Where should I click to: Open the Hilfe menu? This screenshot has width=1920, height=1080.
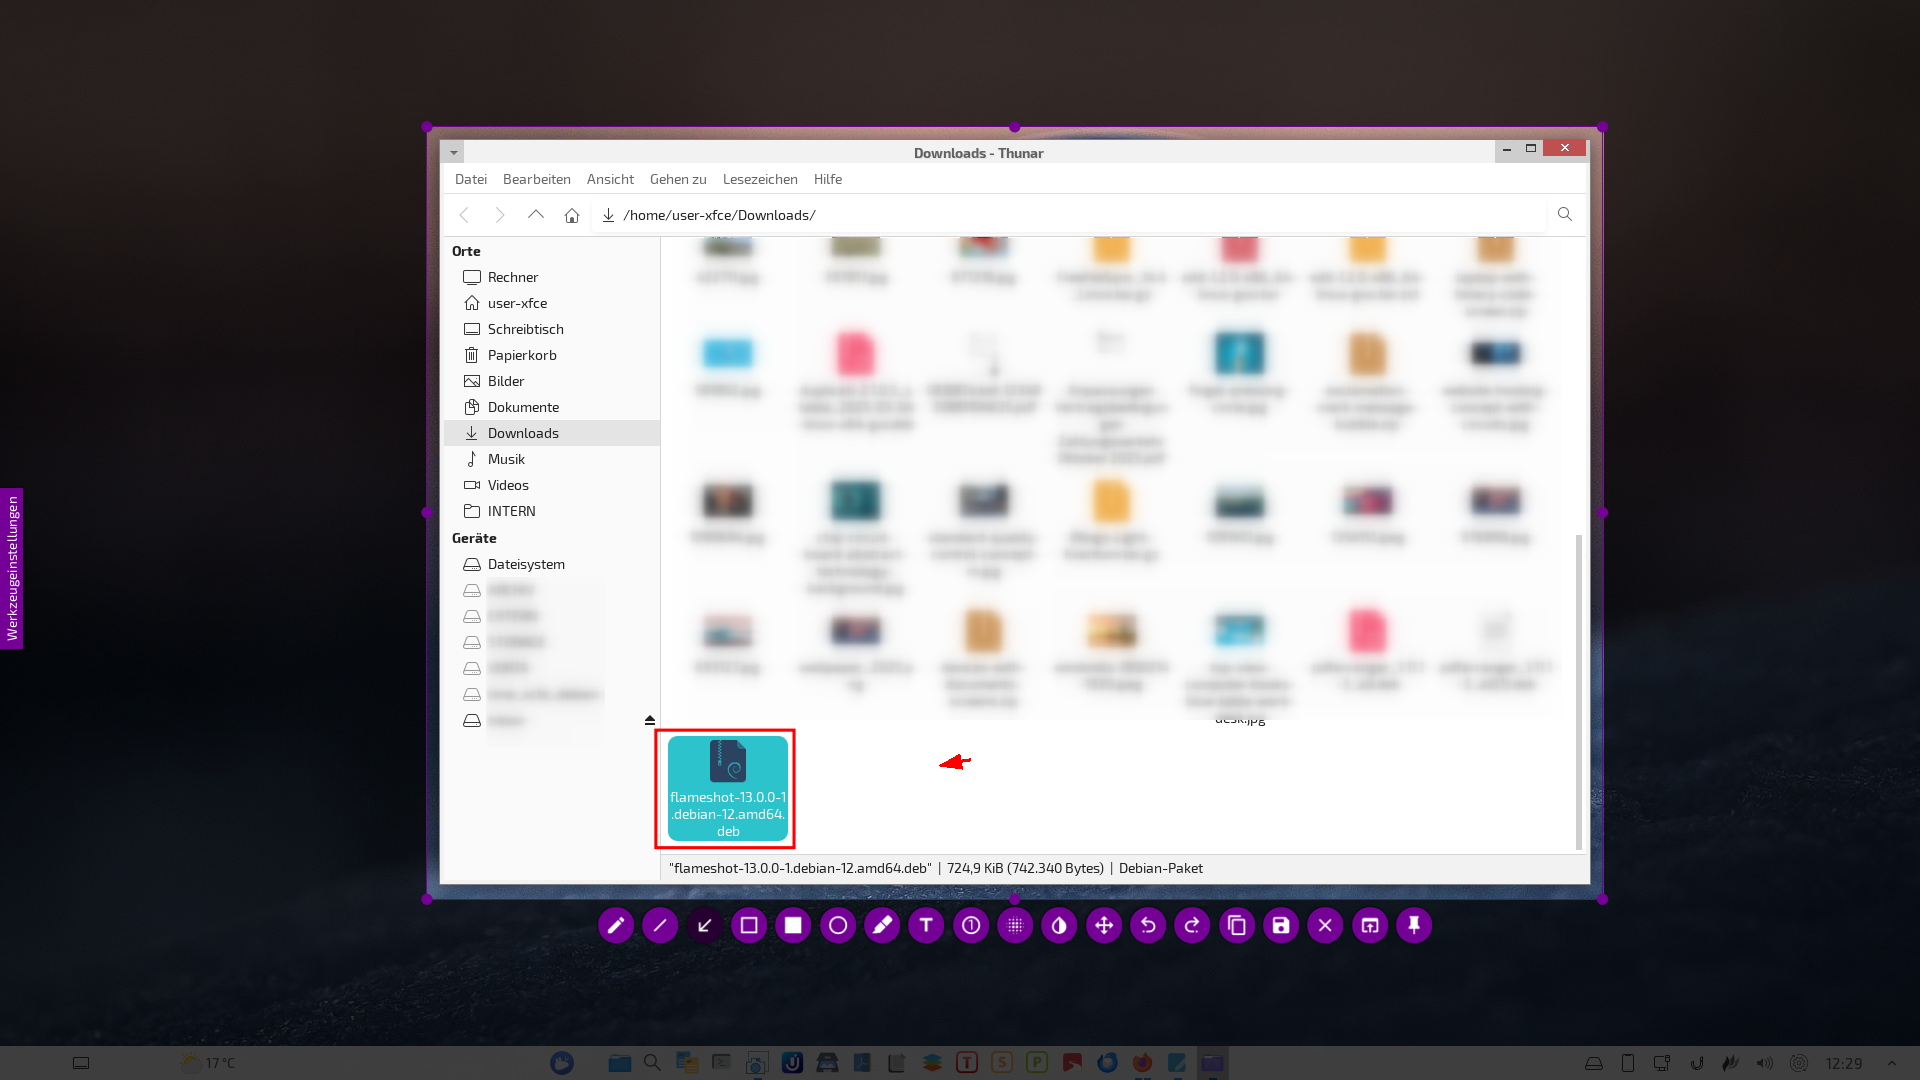pos(828,179)
